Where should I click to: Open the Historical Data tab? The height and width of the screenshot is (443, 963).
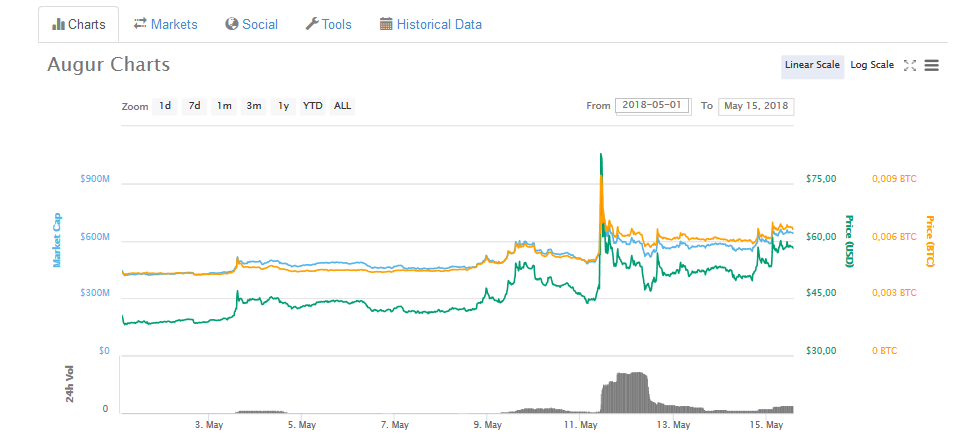pos(431,25)
